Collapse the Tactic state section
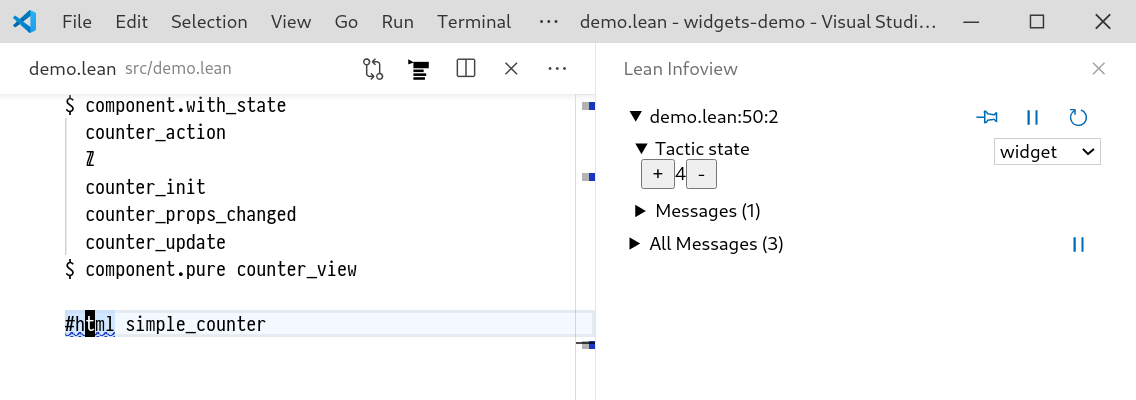 tap(641, 149)
